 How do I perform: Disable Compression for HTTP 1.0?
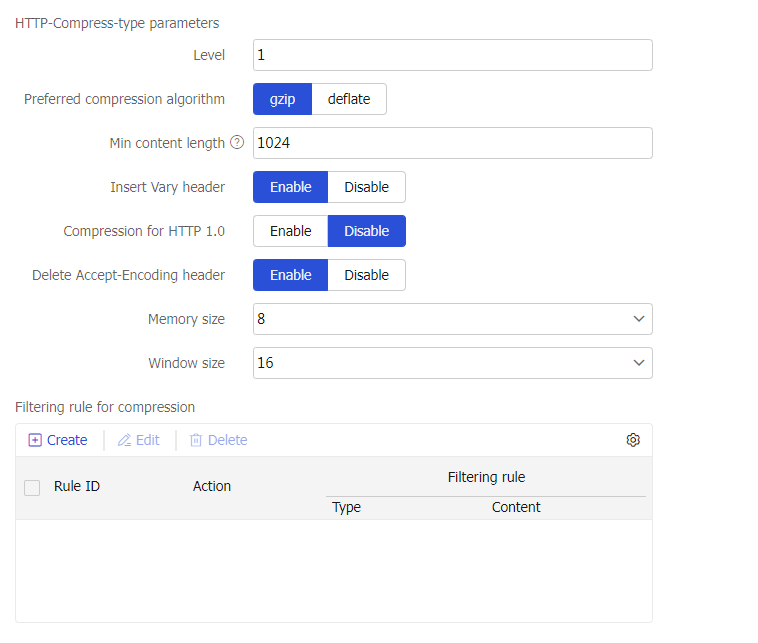coord(366,231)
